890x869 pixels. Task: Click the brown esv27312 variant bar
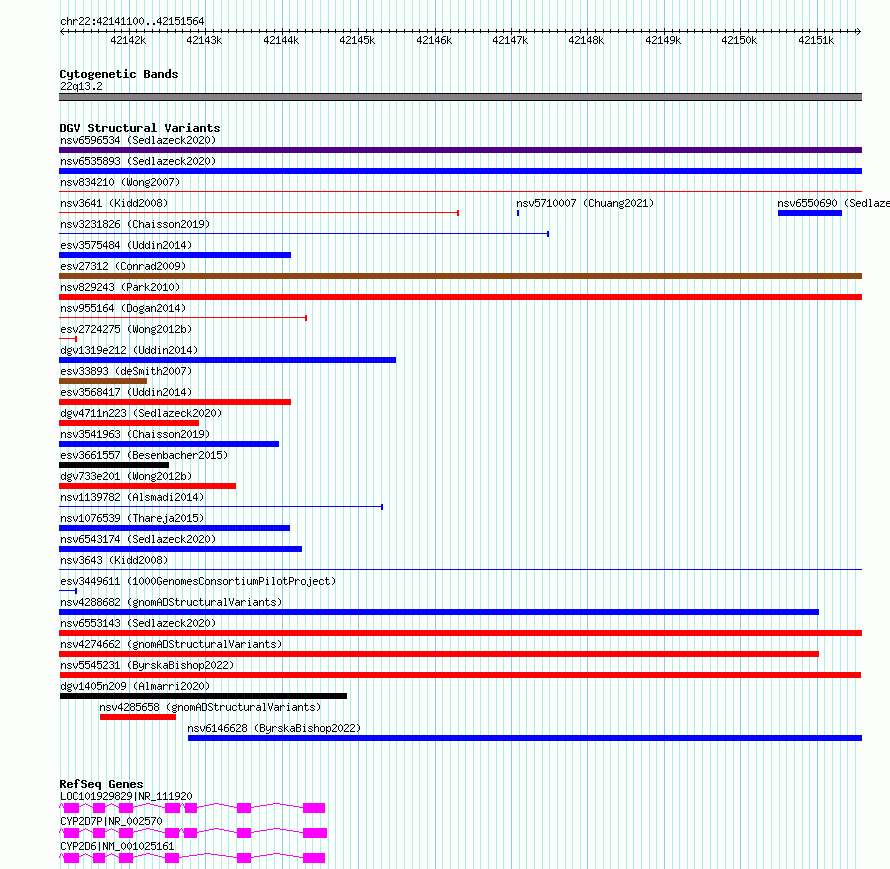point(460,276)
